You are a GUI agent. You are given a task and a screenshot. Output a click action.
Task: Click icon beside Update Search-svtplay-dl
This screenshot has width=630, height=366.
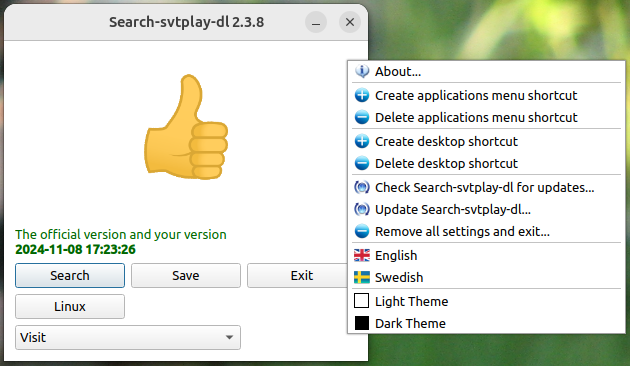click(362, 209)
